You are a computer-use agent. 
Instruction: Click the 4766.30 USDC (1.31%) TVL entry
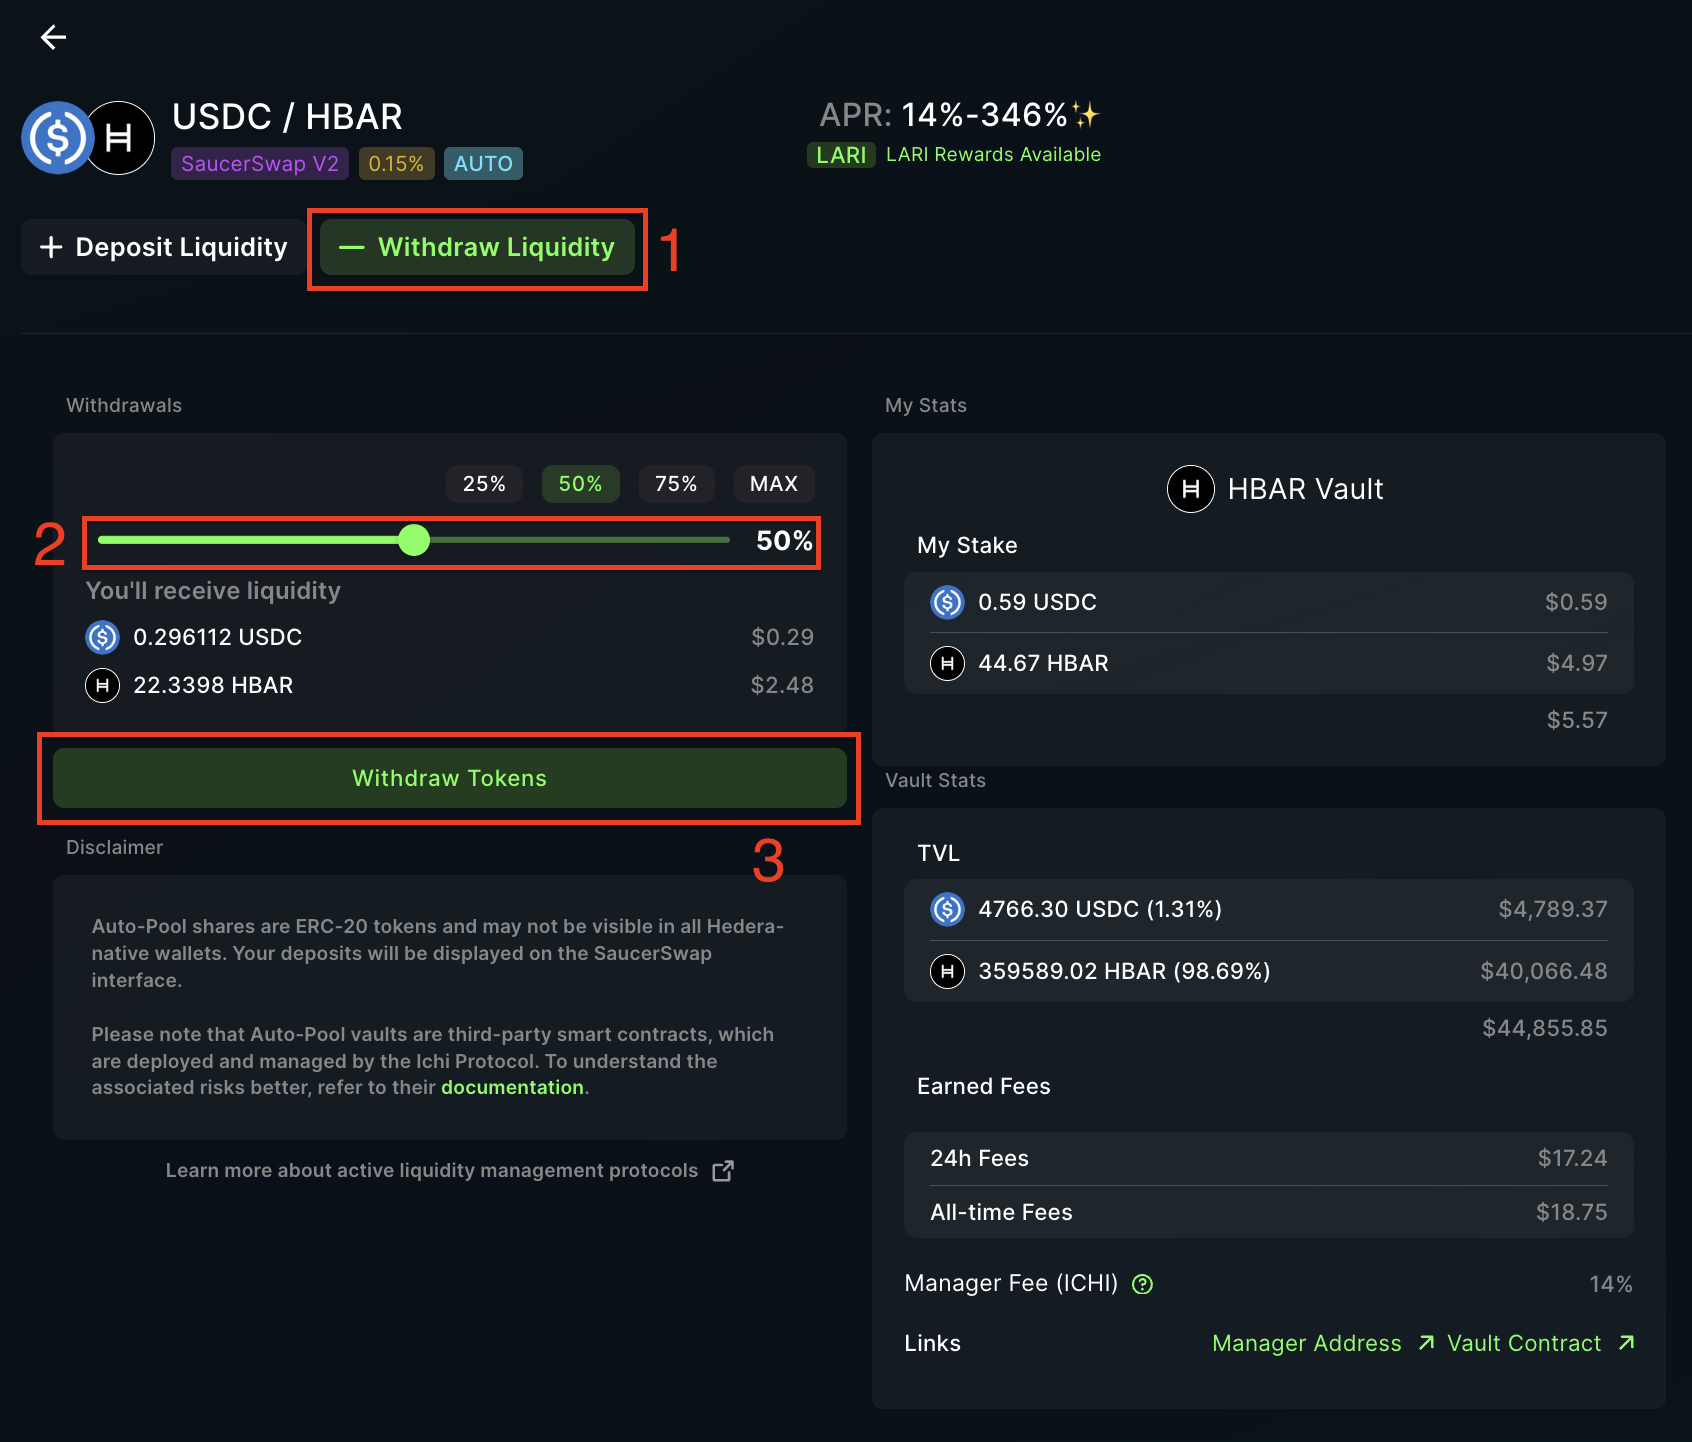(1100, 909)
